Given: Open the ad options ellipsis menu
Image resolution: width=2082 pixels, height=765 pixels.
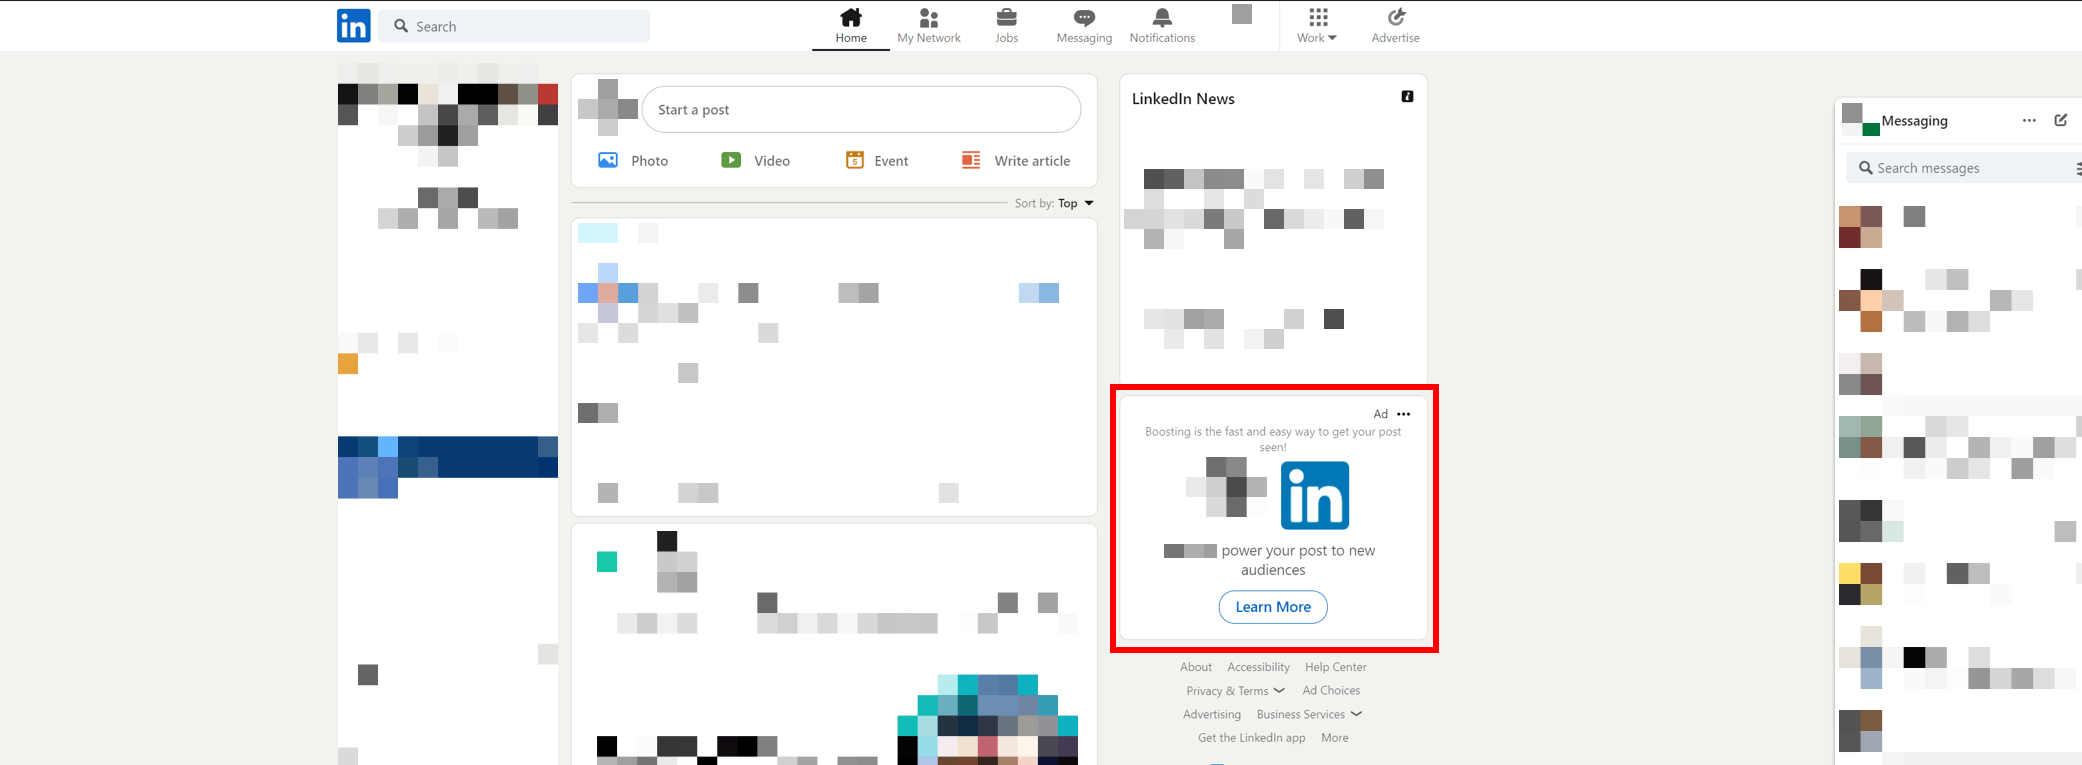Looking at the screenshot, I should [x=1404, y=414].
